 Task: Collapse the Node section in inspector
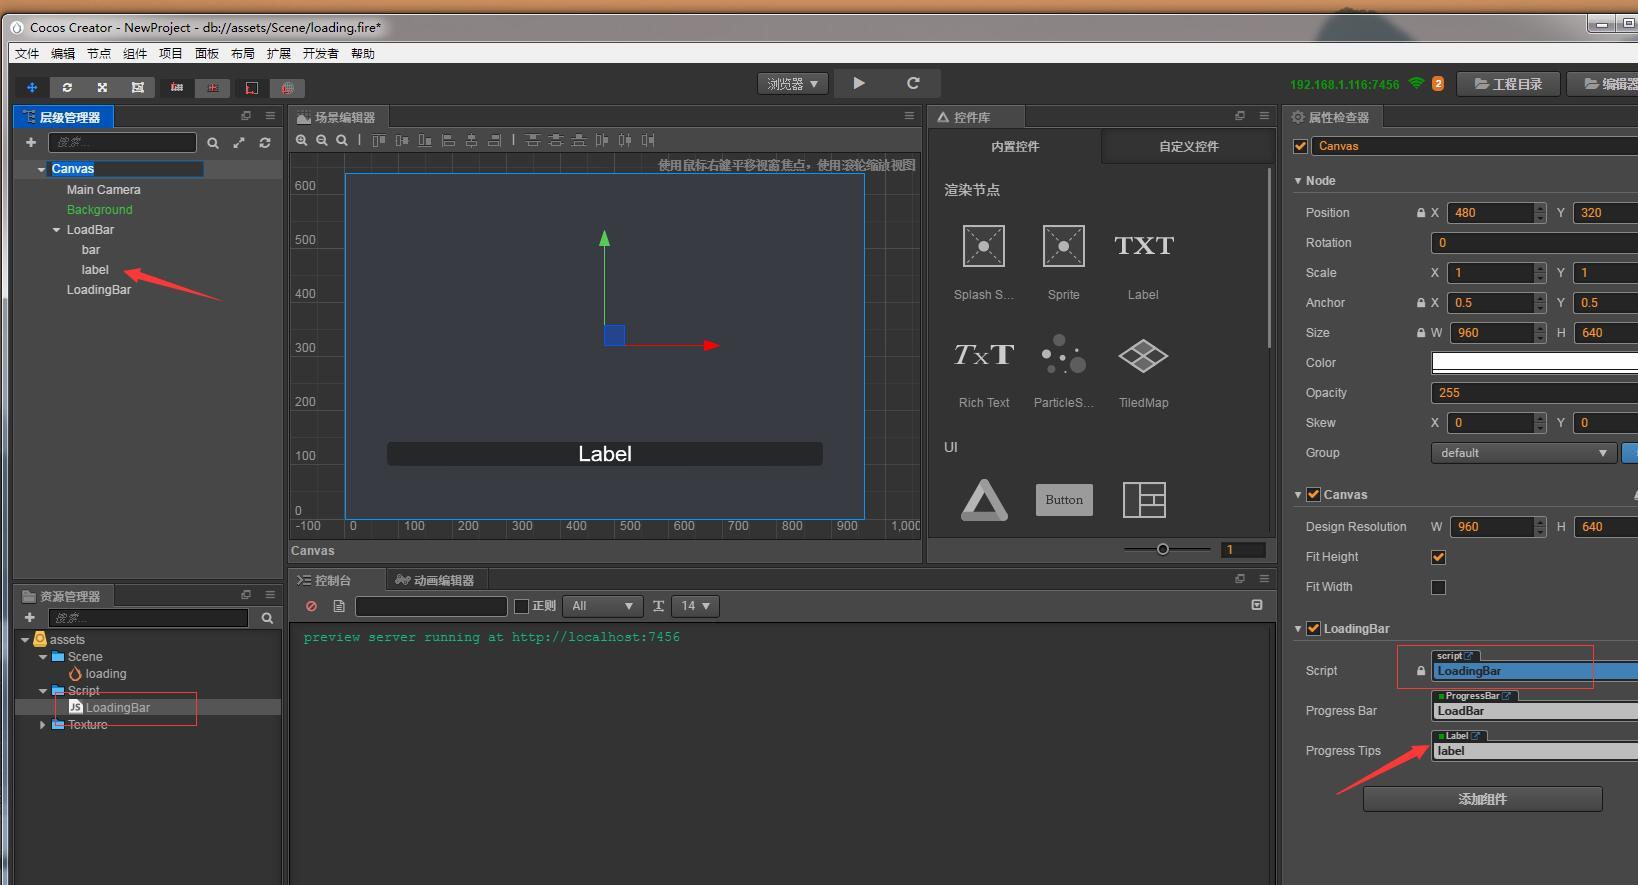click(x=1298, y=181)
